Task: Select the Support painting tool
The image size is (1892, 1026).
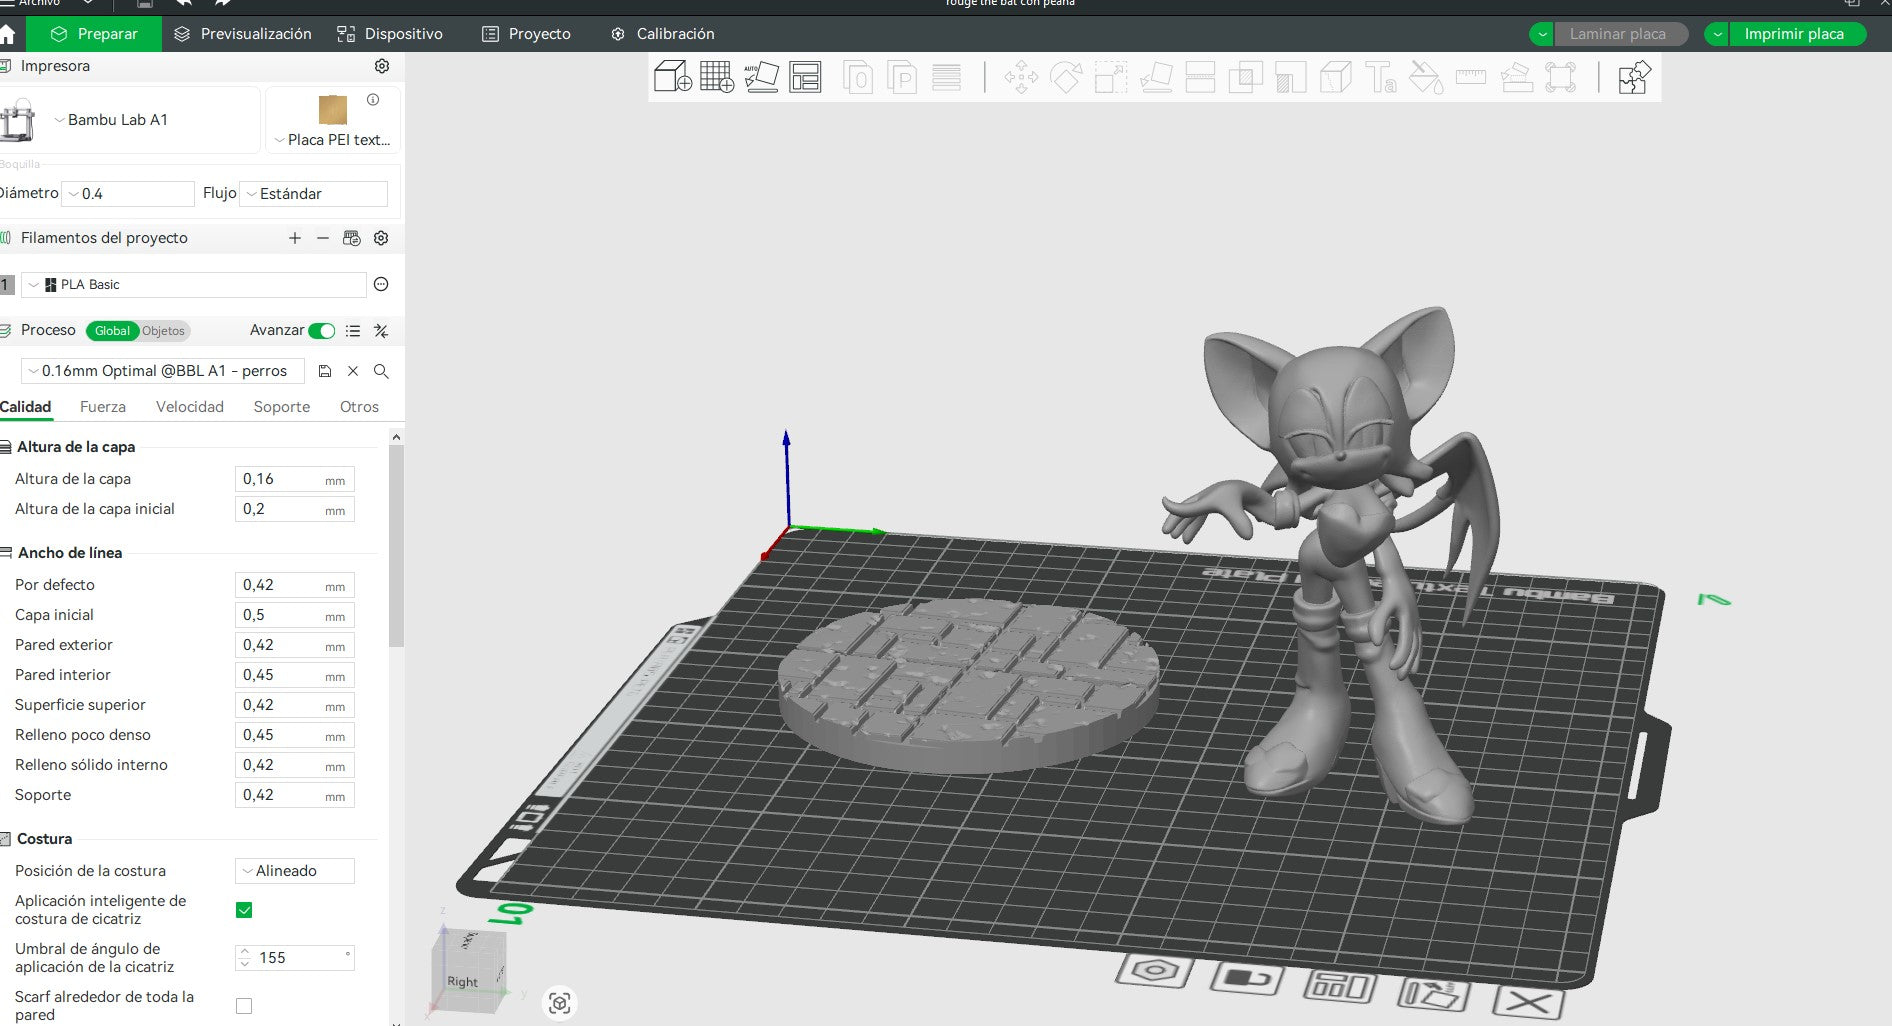Action: point(1290,77)
